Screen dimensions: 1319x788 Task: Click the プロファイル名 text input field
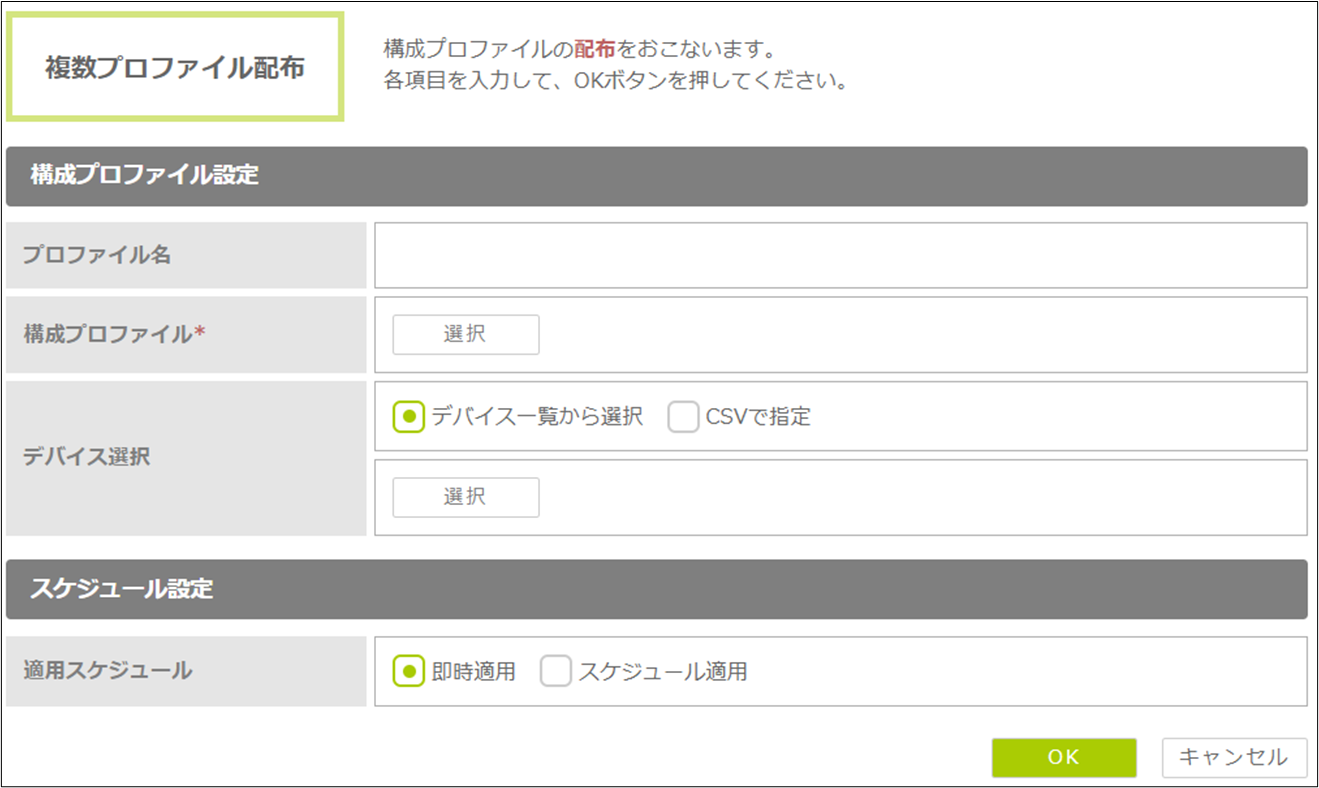pyautogui.click(x=840, y=255)
